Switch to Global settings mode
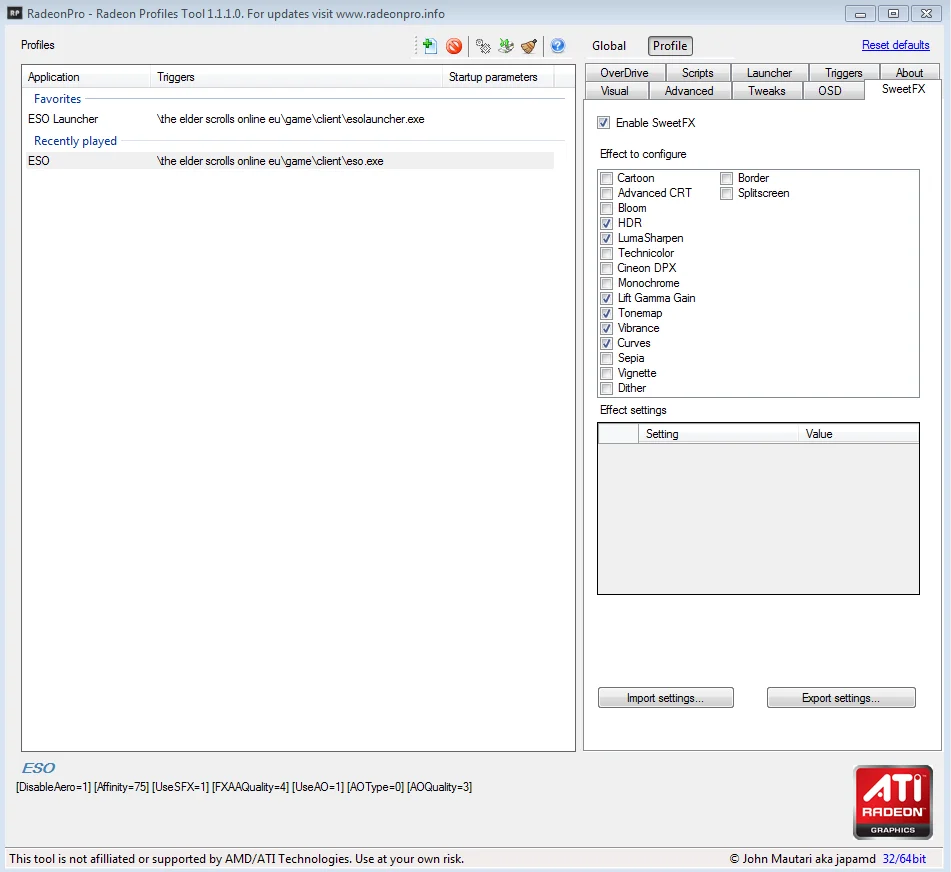The height and width of the screenshot is (872, 951). (609, 46)
